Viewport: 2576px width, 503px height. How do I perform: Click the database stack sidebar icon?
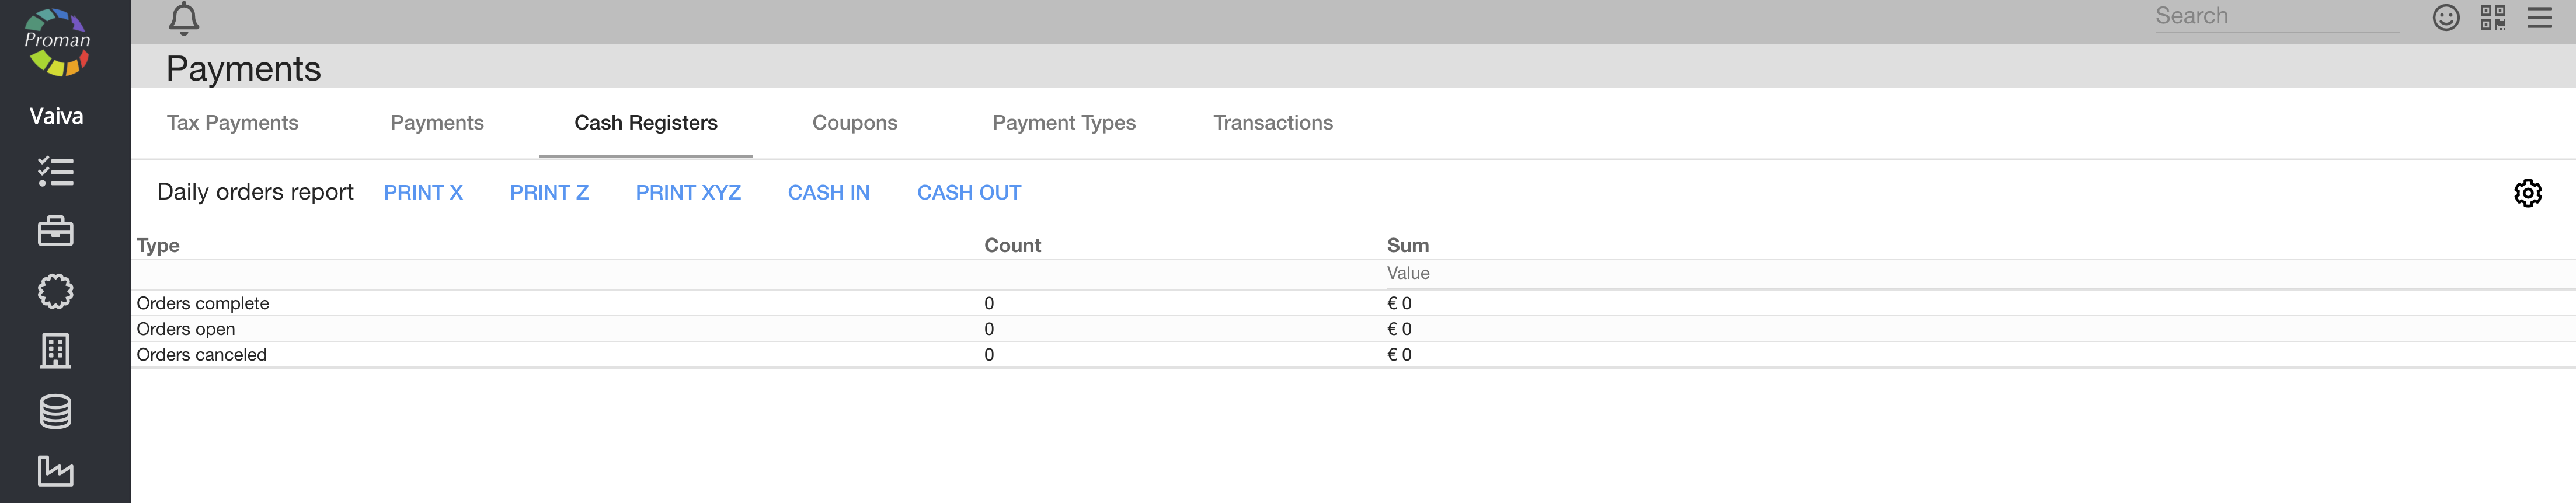click(x=56, y=411)
